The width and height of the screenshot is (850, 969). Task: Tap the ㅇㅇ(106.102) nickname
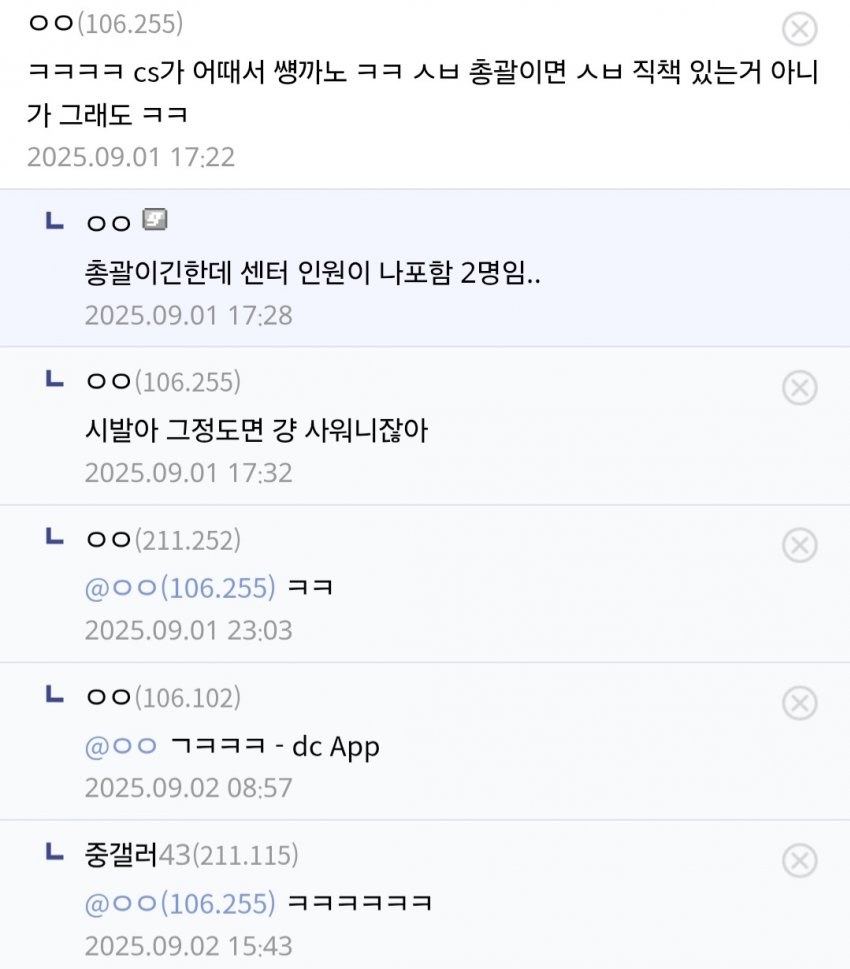coord(164,698)
